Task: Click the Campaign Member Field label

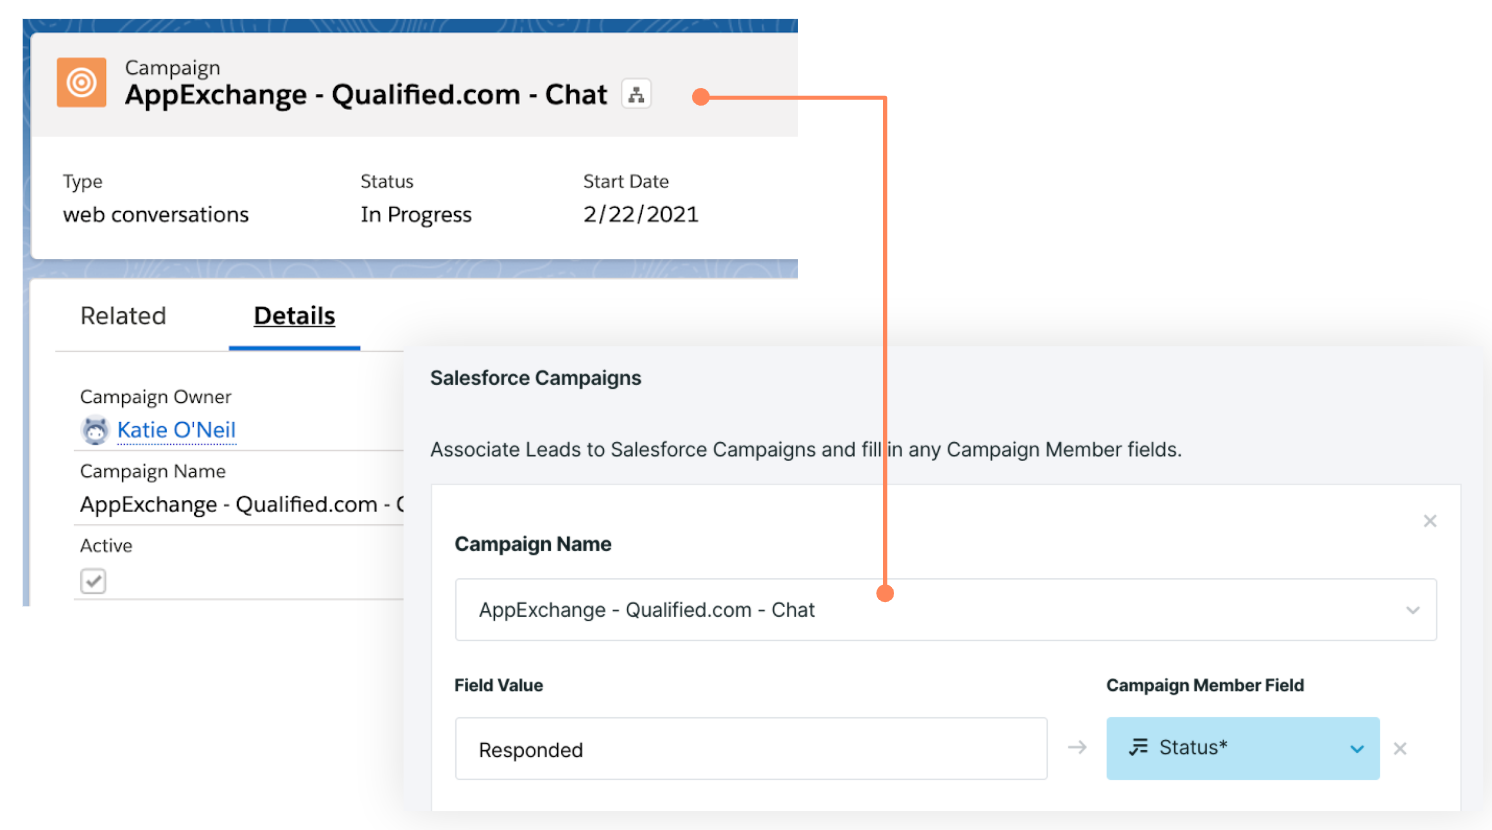Action: (1205, 685)
